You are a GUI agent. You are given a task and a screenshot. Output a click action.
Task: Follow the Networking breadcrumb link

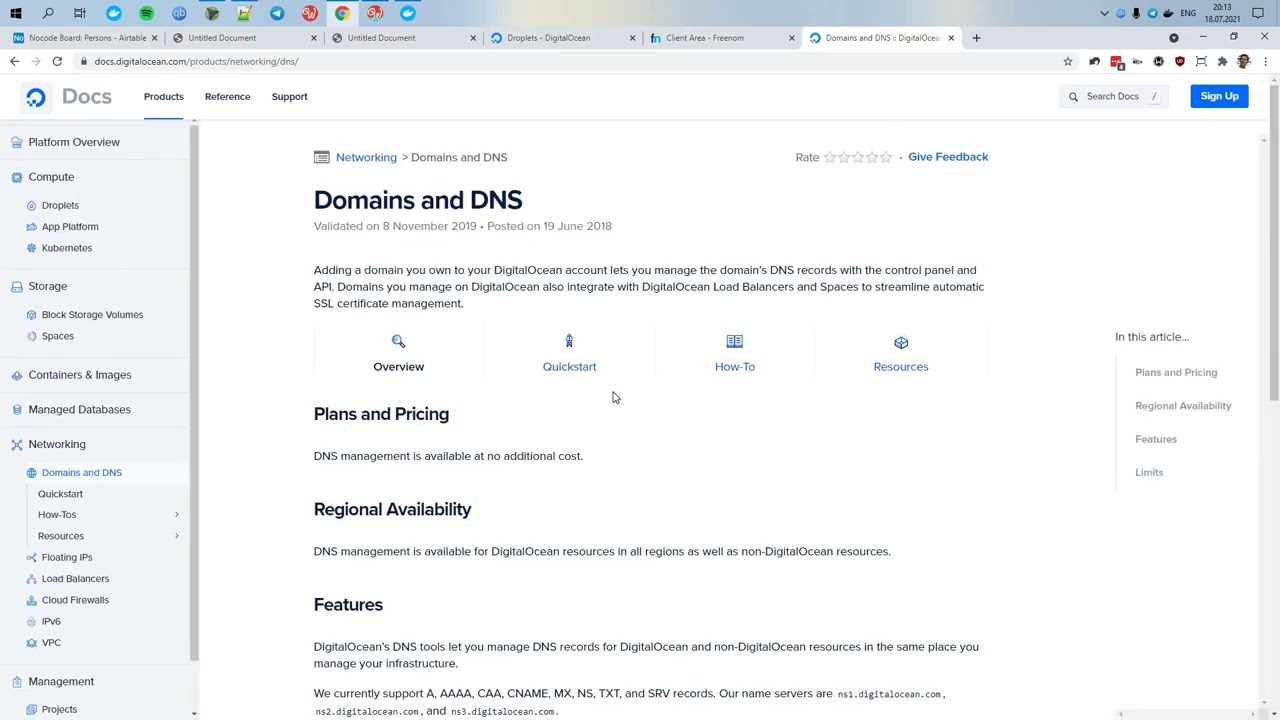[x=366, y=157]
